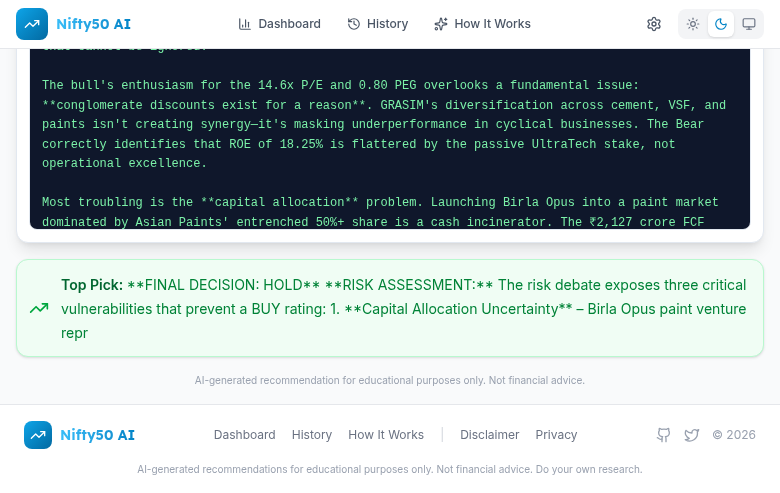
Task: Click the trending arrow icon beside Top Pick
Action: tap(39, 308)
